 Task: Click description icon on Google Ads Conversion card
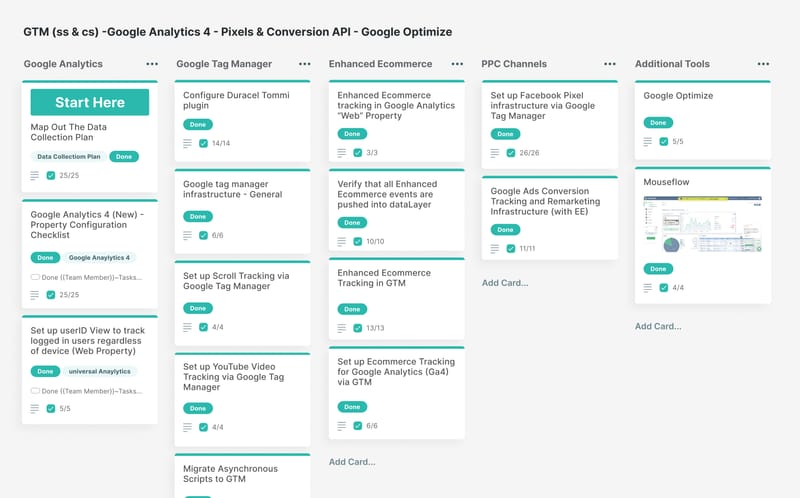(494, 248)
